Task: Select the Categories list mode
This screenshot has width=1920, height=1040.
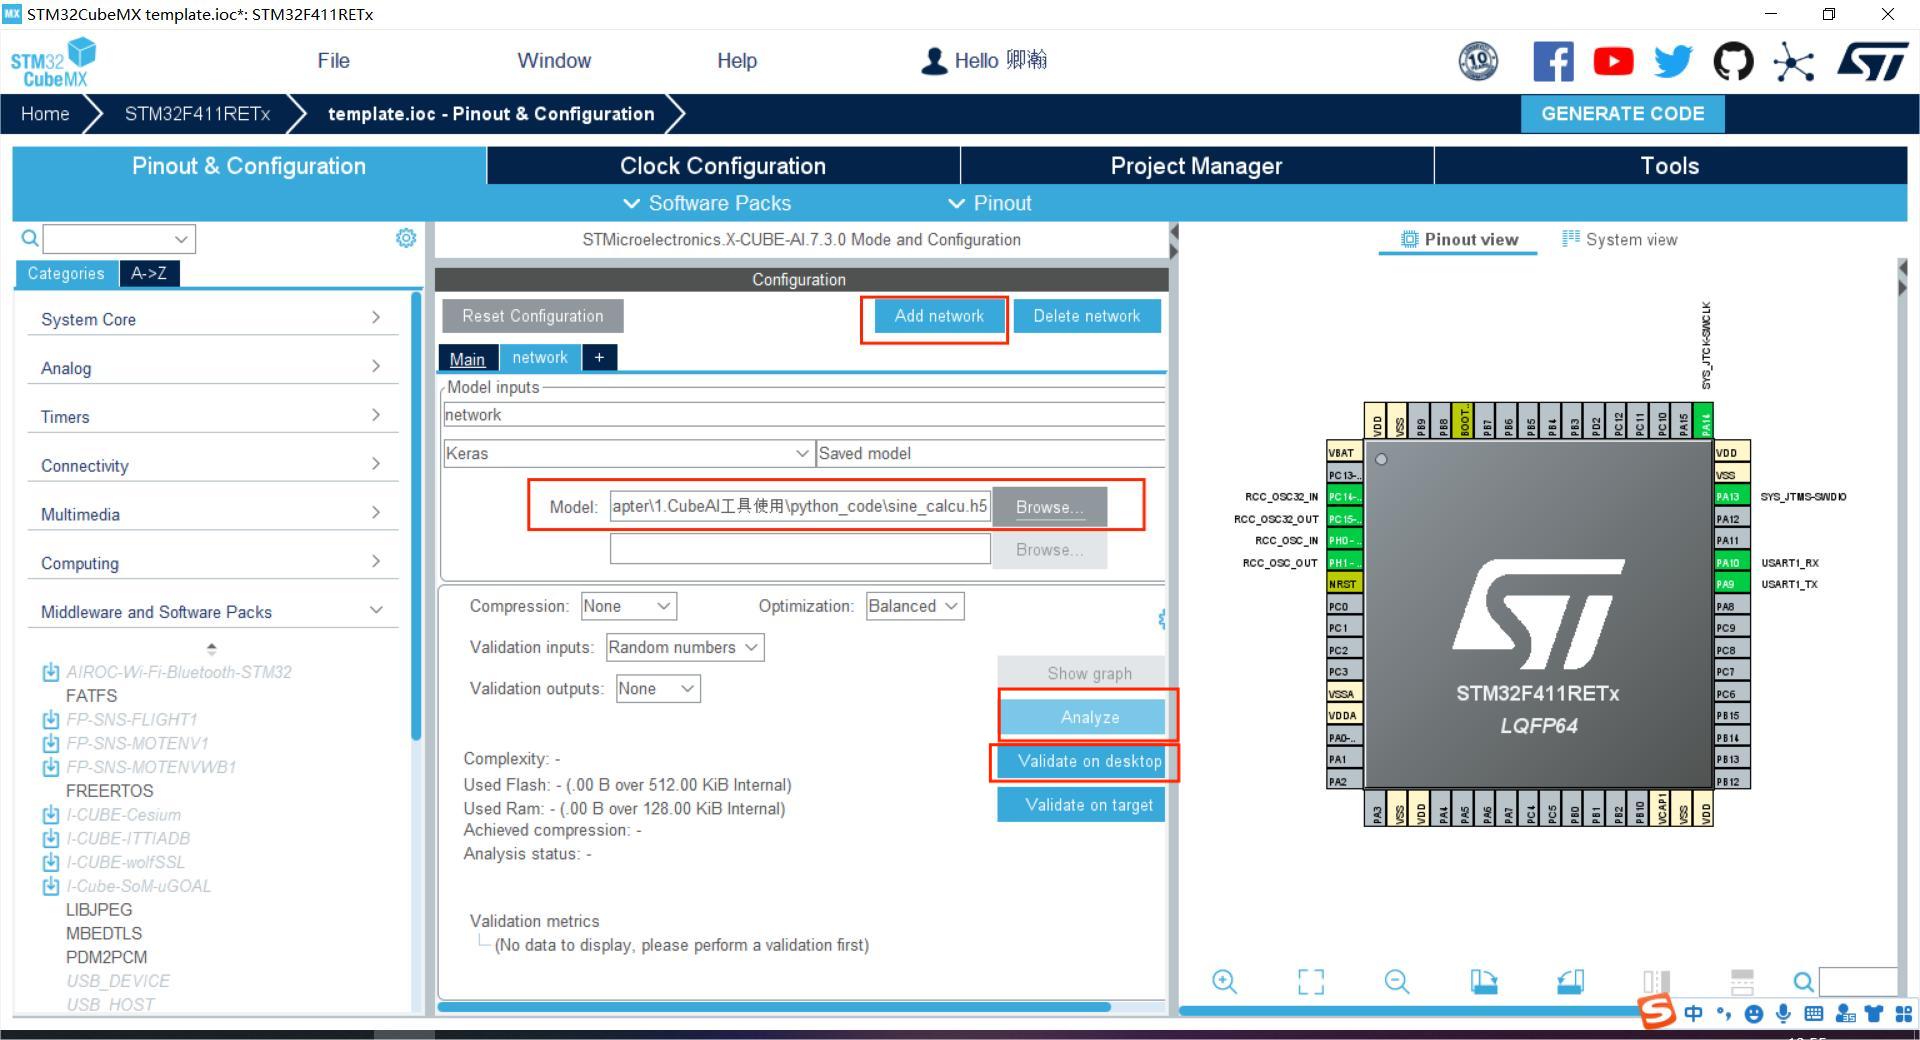Action: [x=66, y=273]
